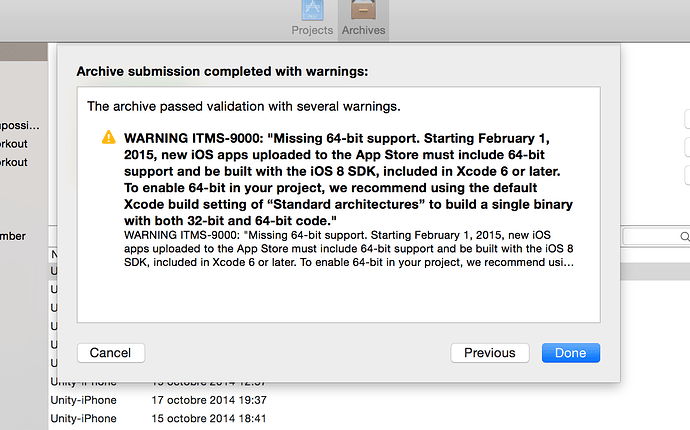Viewport: 690px width, 430px height.
Task: Select first "orkout" item in sidebar
Action: pyautogui.click(x=14, y=143)
